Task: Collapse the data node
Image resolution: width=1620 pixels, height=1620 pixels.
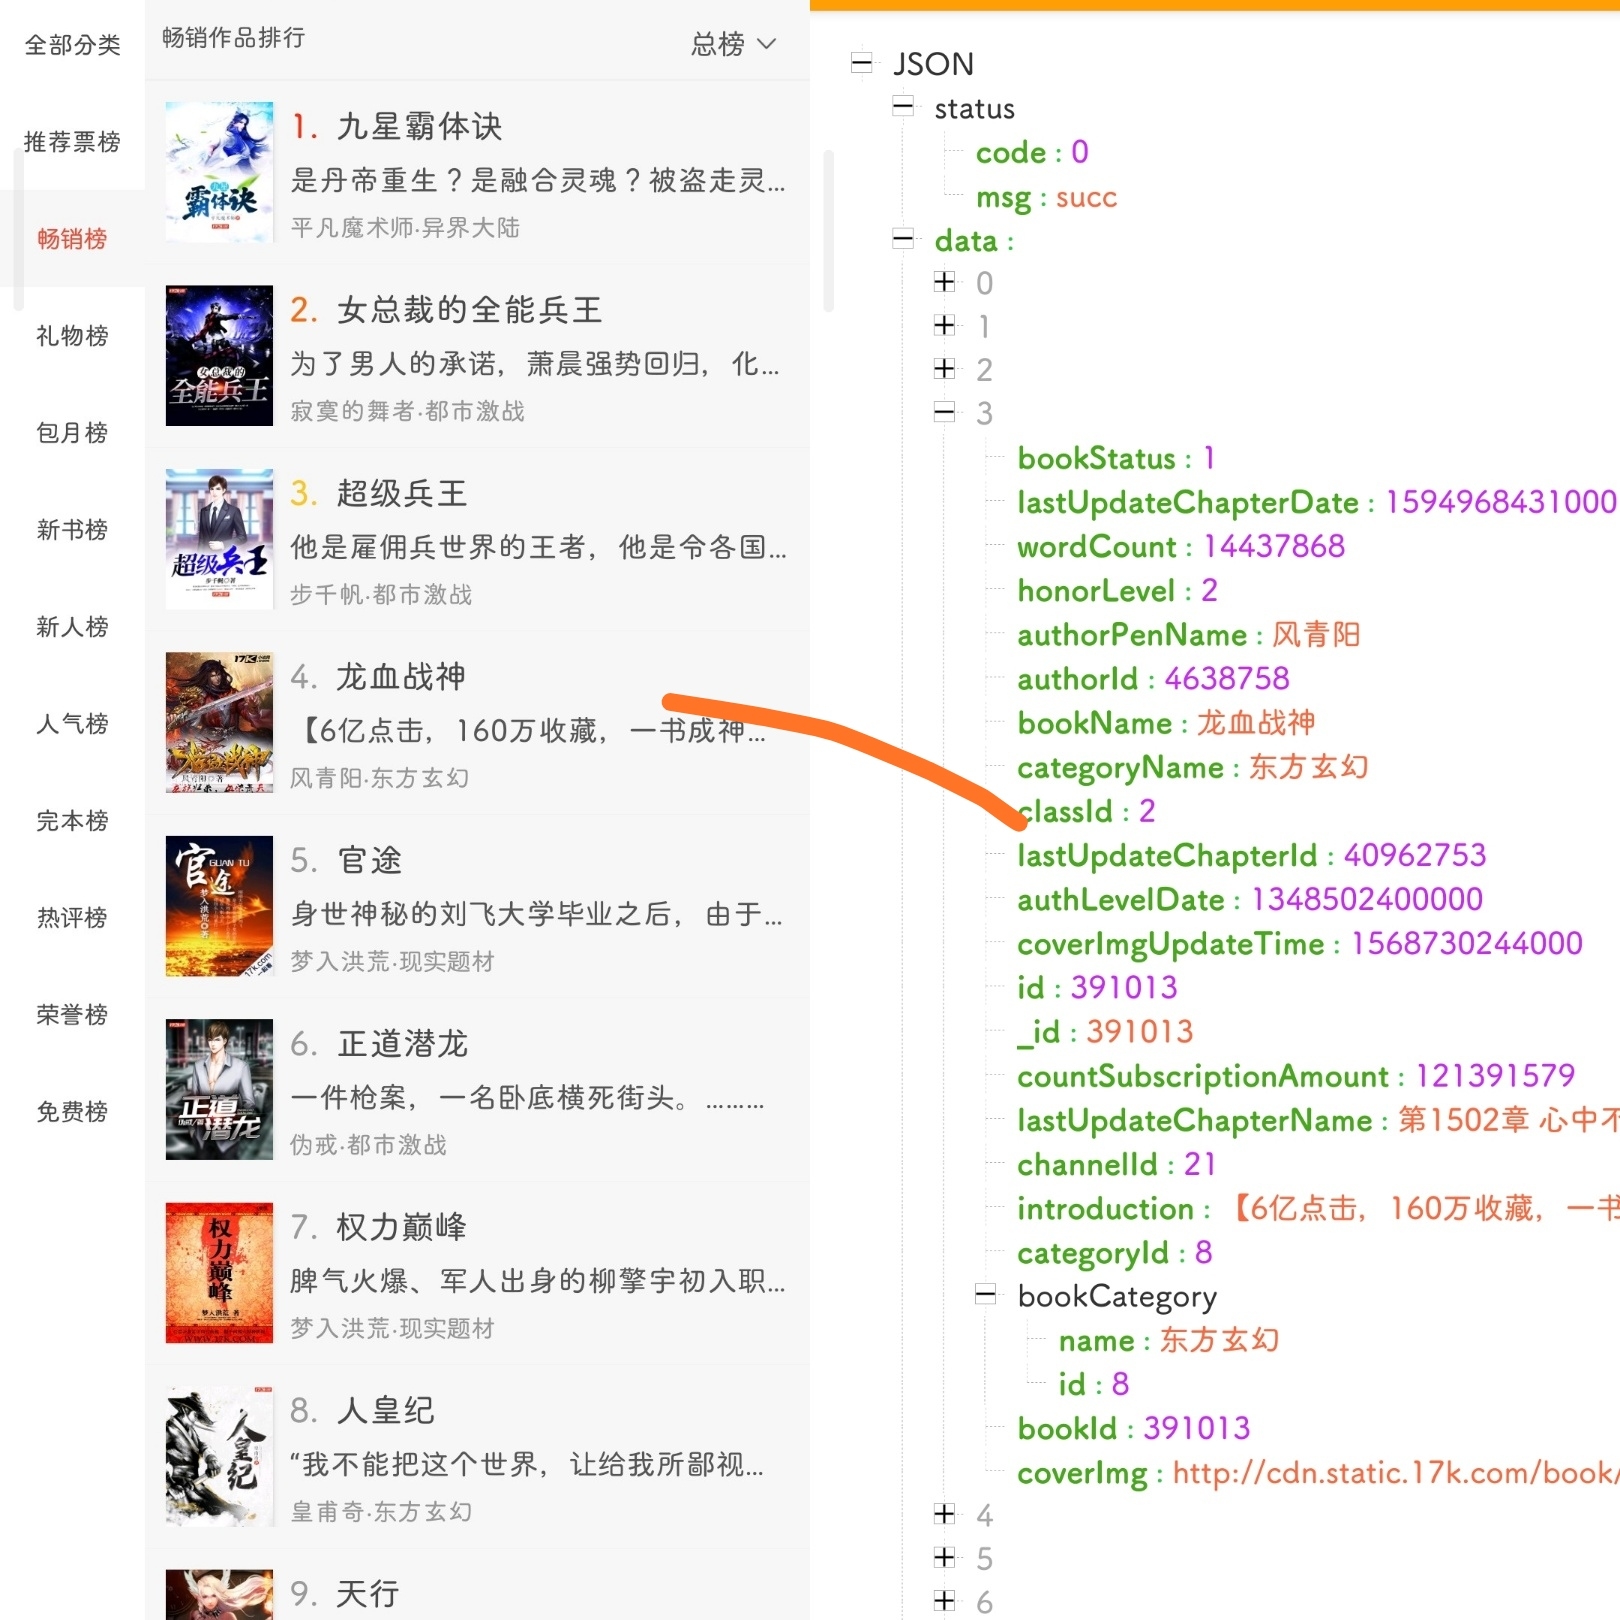Action: (901, 240)
